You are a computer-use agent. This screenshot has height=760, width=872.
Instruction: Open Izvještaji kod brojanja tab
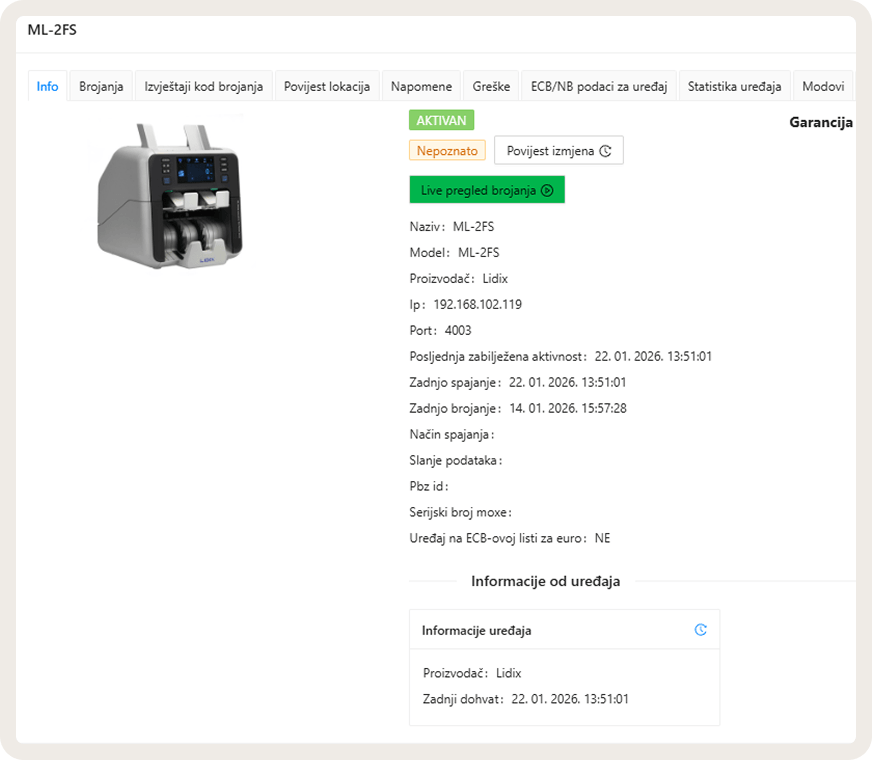[x=204, y=86]
